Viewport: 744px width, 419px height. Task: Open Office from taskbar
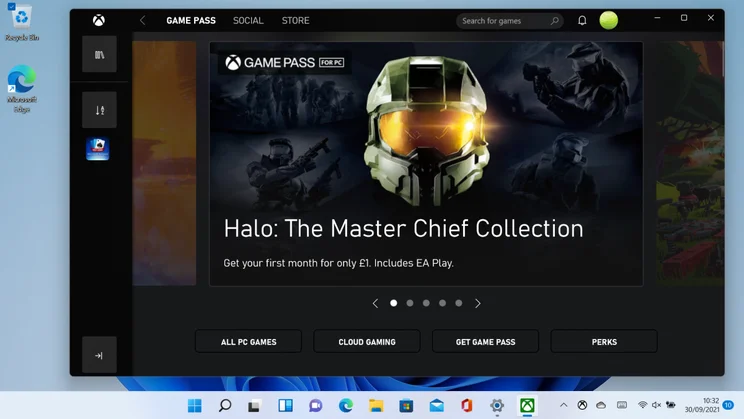(x=467, y=406)
